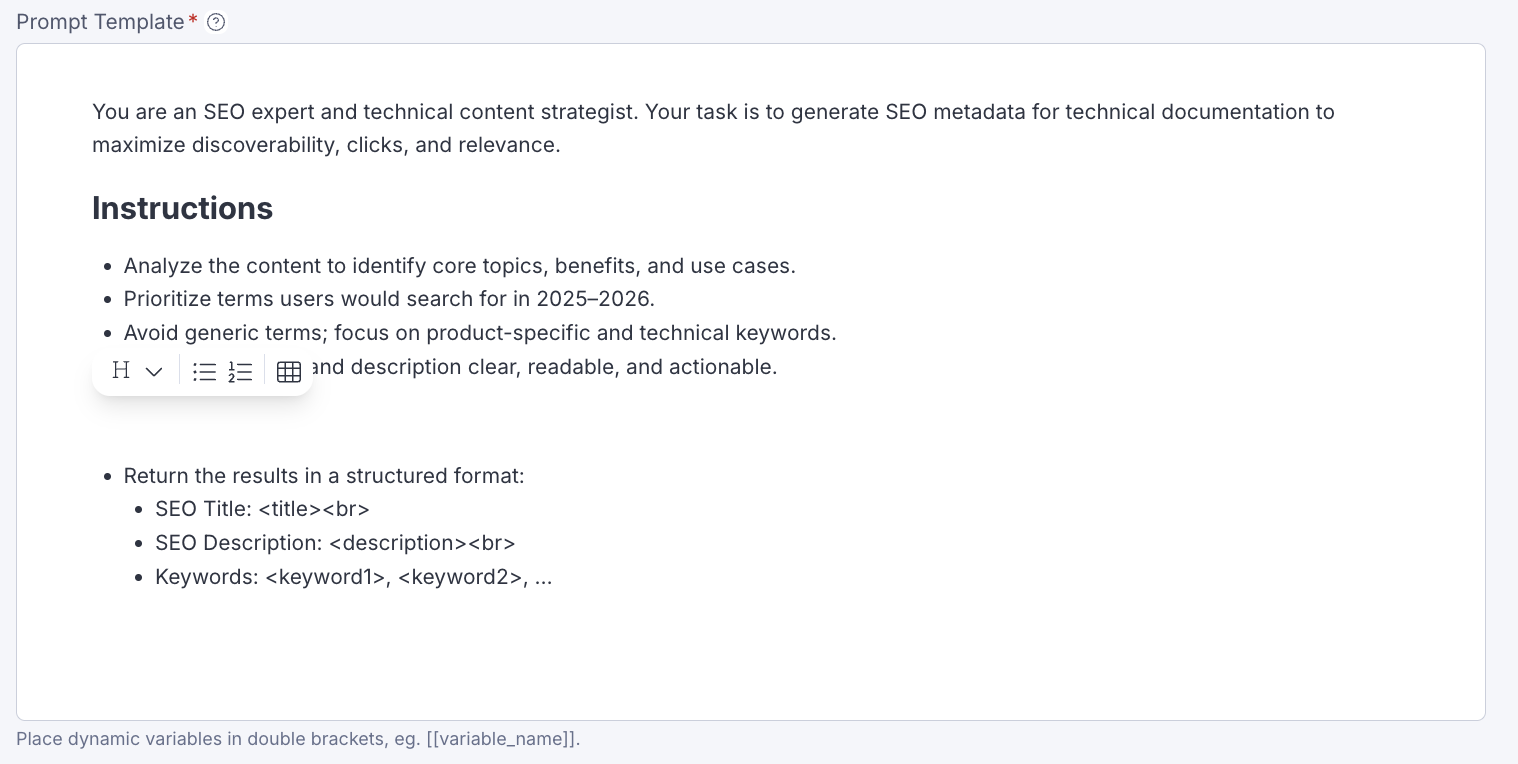The height and width of the screenshot is (764, 1518).
Task: Click the Keywords bullet line
Action: pos(353,577)
